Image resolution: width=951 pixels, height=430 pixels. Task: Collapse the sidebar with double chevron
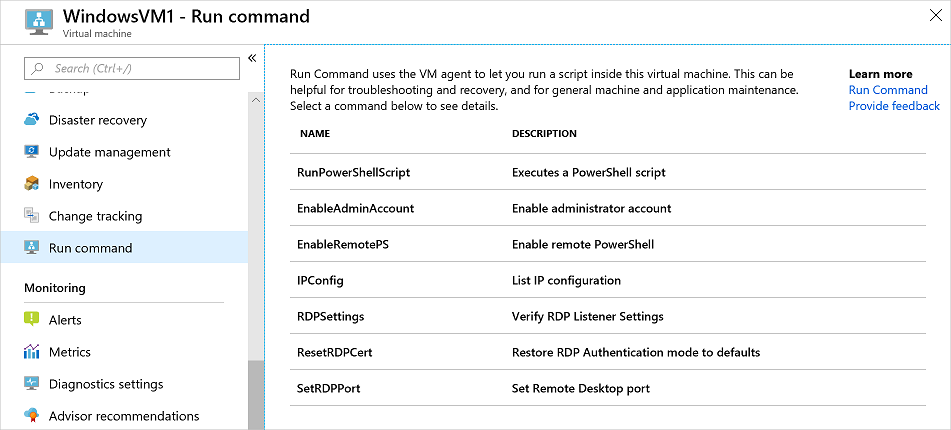pyautogui.click(x=252, y=58)
